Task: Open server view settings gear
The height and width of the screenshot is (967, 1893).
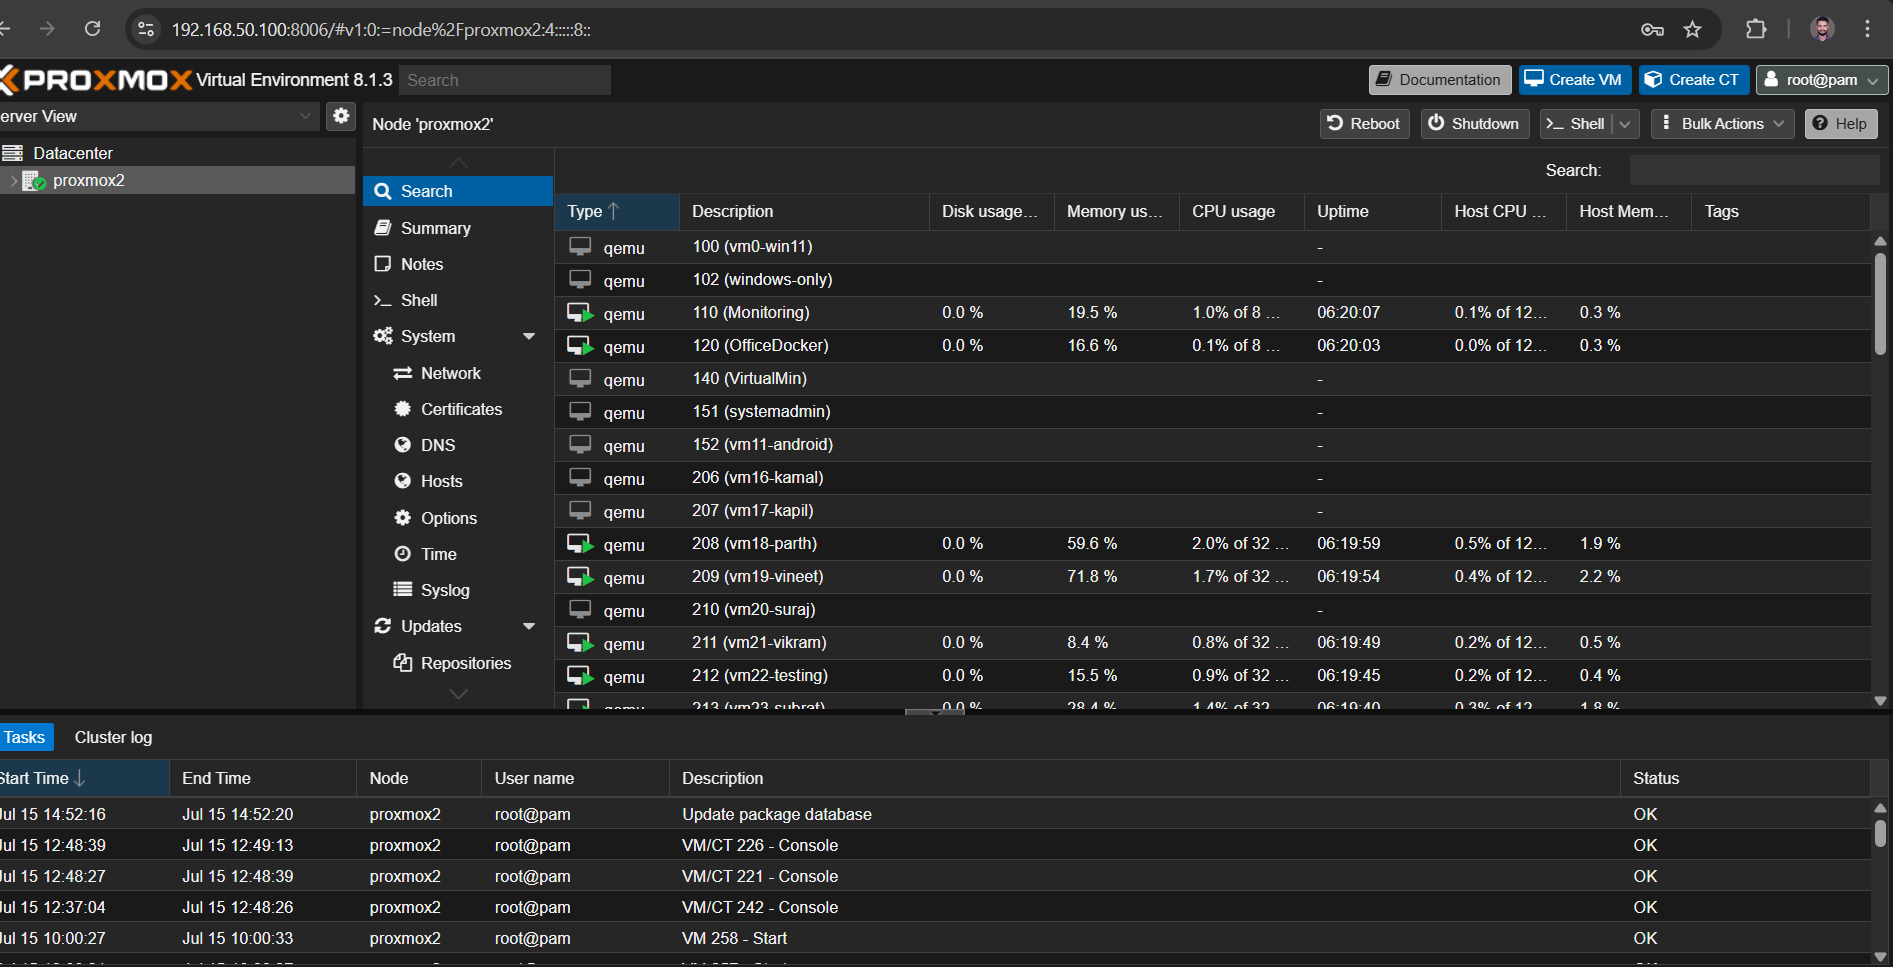Action: [x=341, y=116]
